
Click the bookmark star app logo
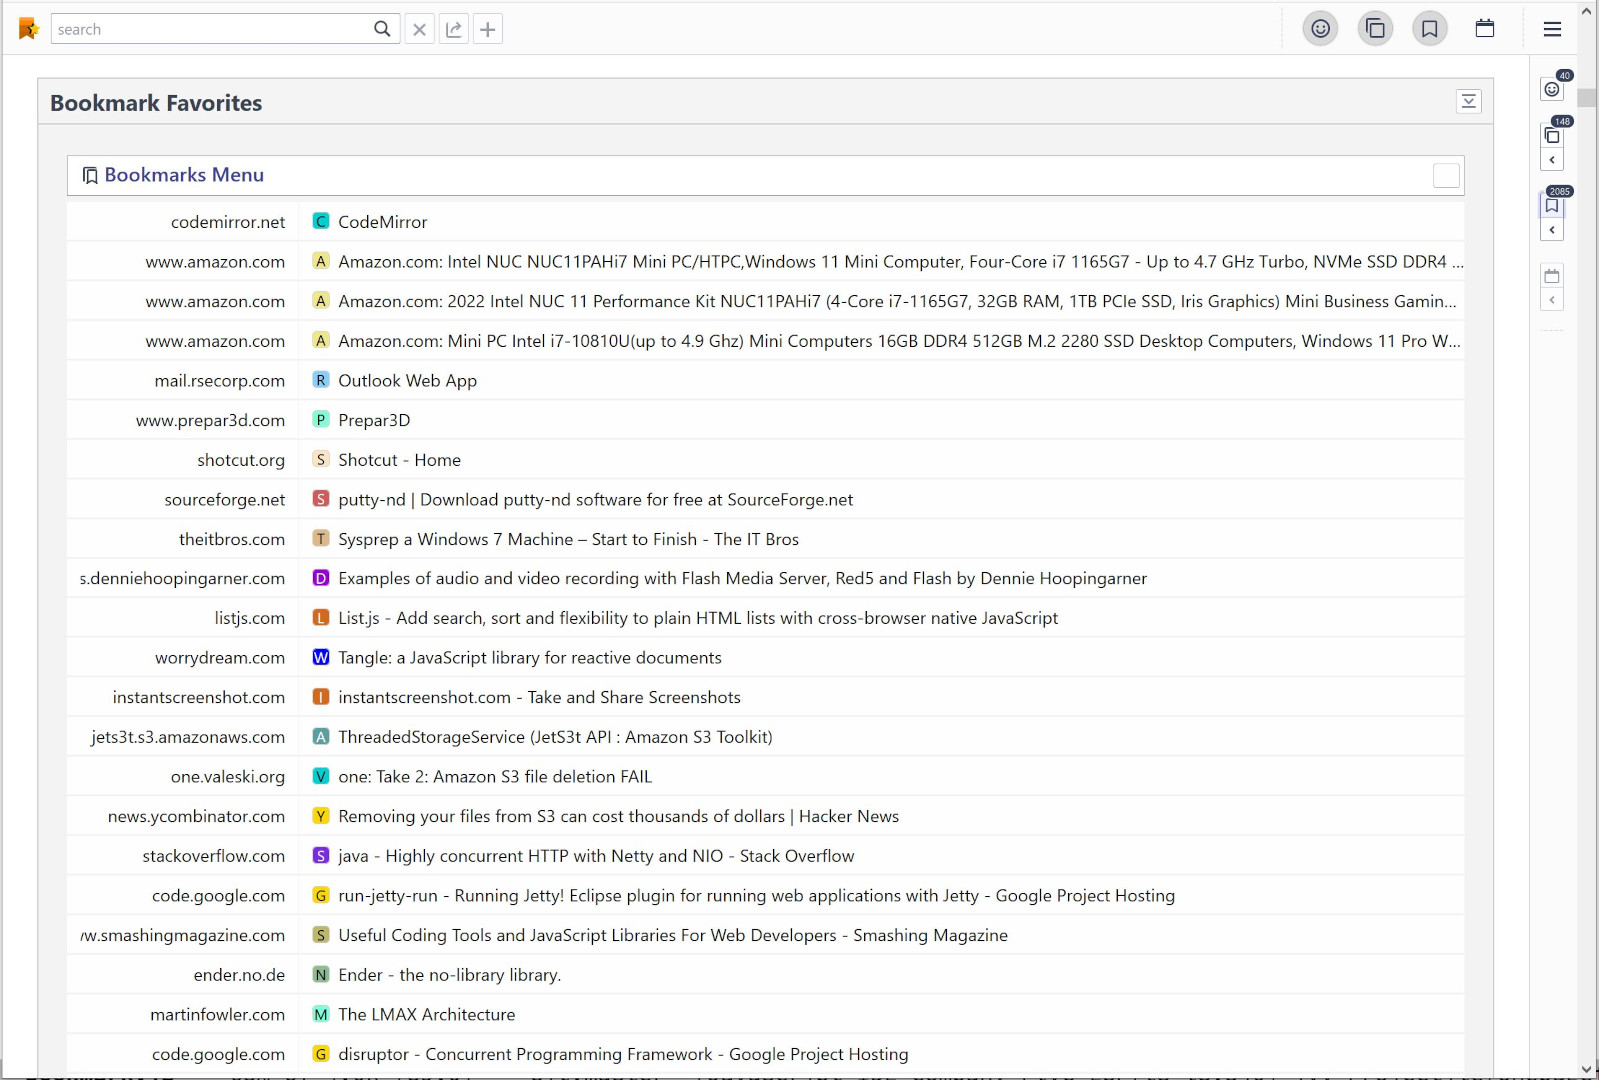pos(29,29)
